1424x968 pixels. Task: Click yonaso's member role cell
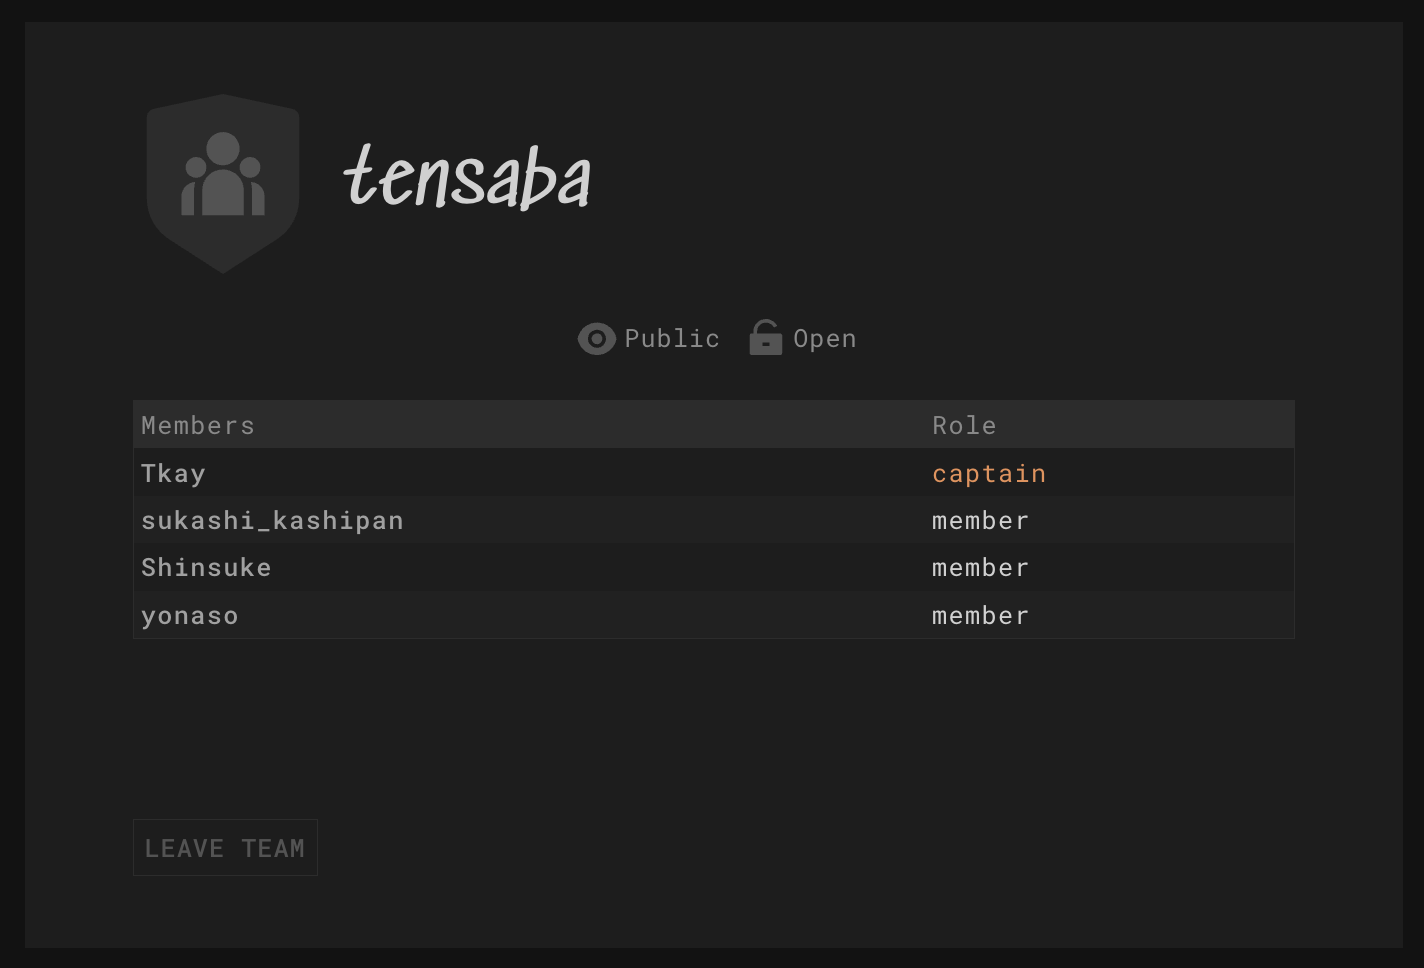[x=980, y=616]
